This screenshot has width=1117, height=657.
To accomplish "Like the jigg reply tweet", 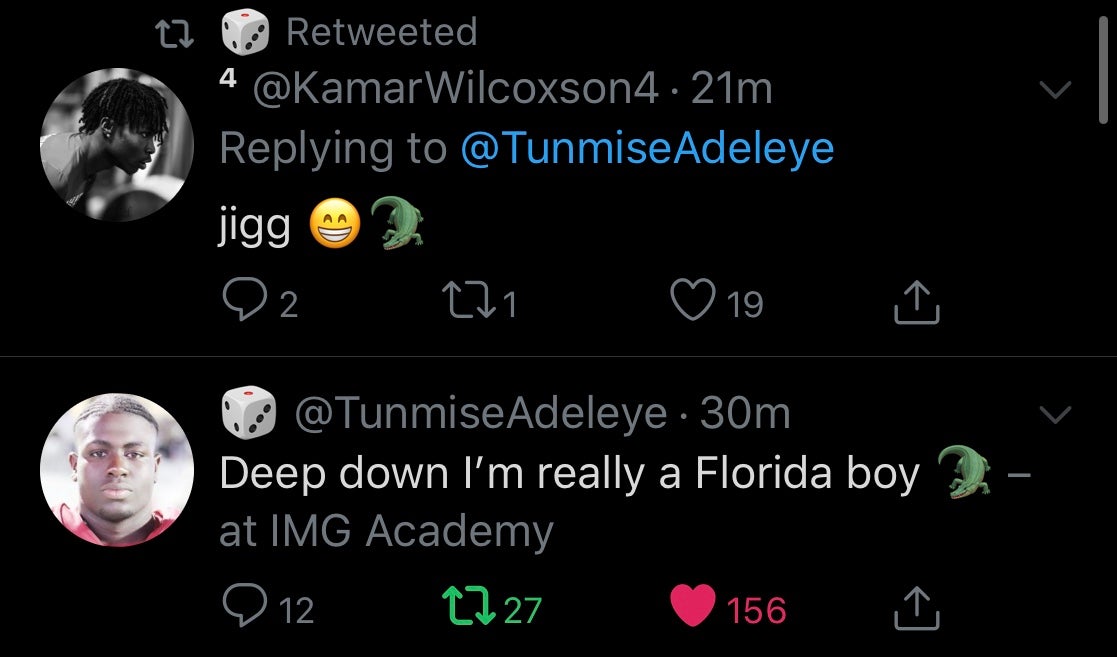I will coord(693,303).
